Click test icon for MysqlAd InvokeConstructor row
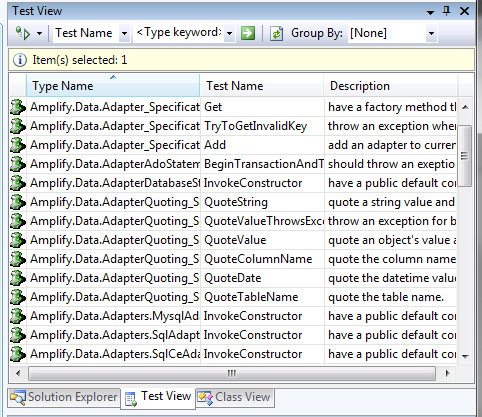This screenshot has height=417, width=482. pos(18,316)
